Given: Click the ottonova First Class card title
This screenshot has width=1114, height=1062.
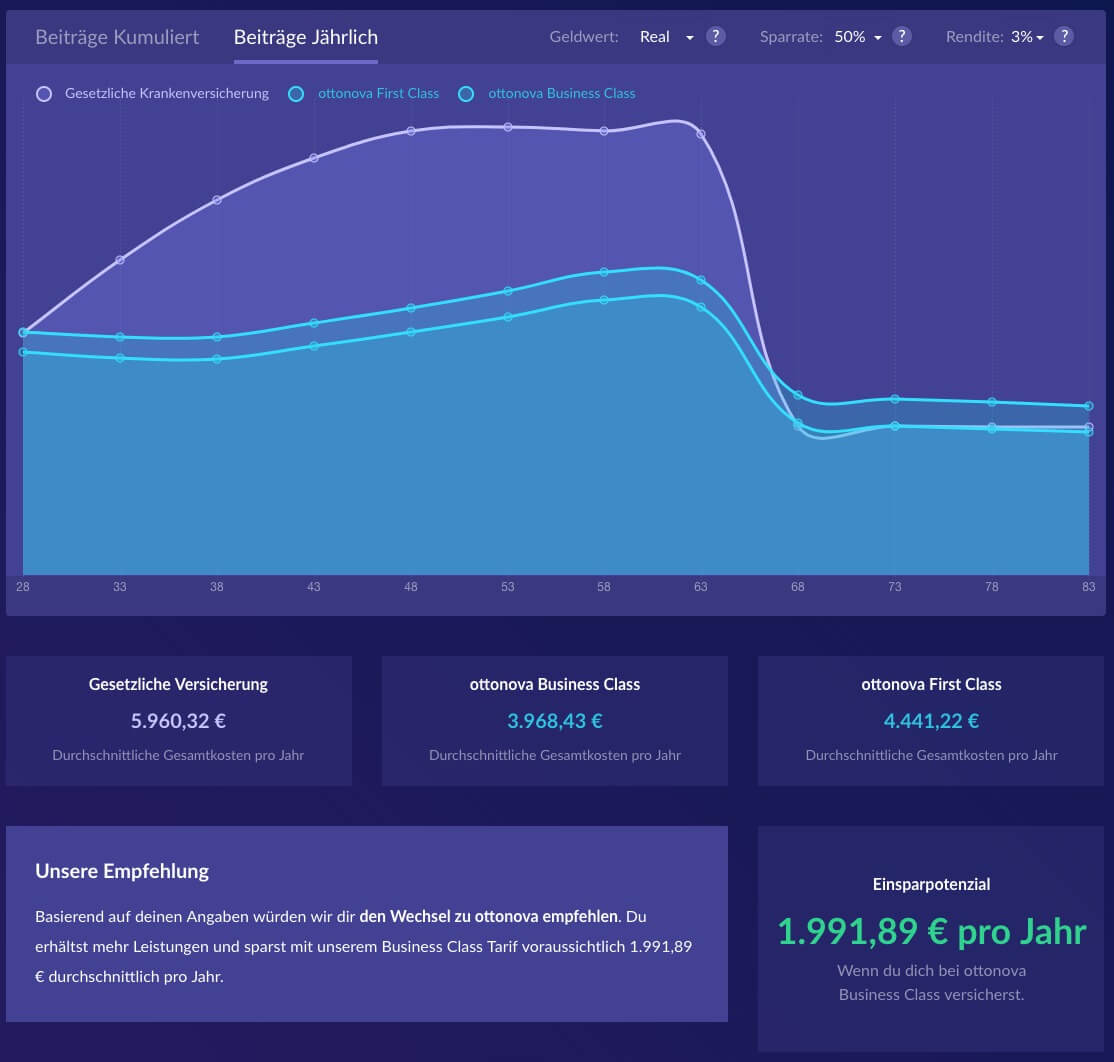Looking at the screenshot, I should coord(931,684).
